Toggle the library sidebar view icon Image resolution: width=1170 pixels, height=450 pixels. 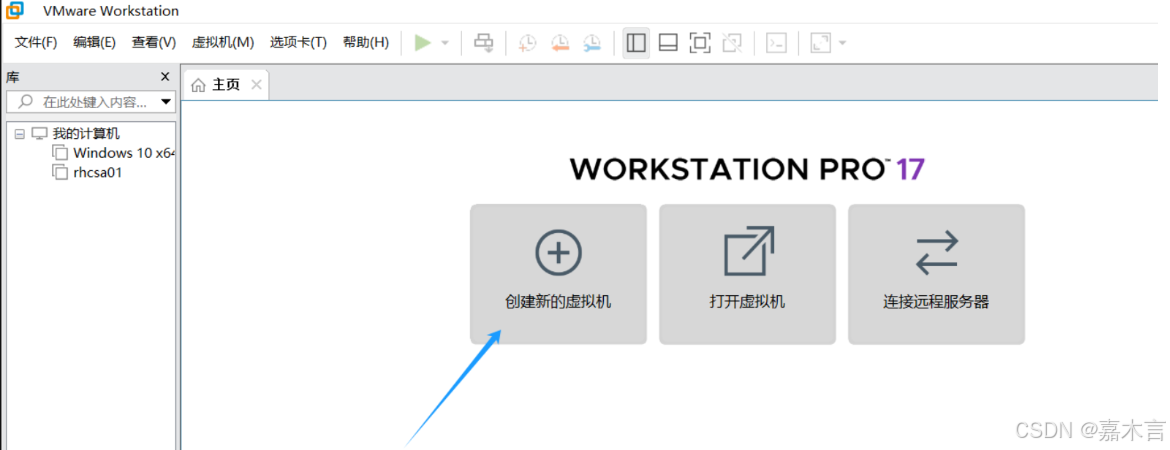pyautogui.click(x=636, y=43)
